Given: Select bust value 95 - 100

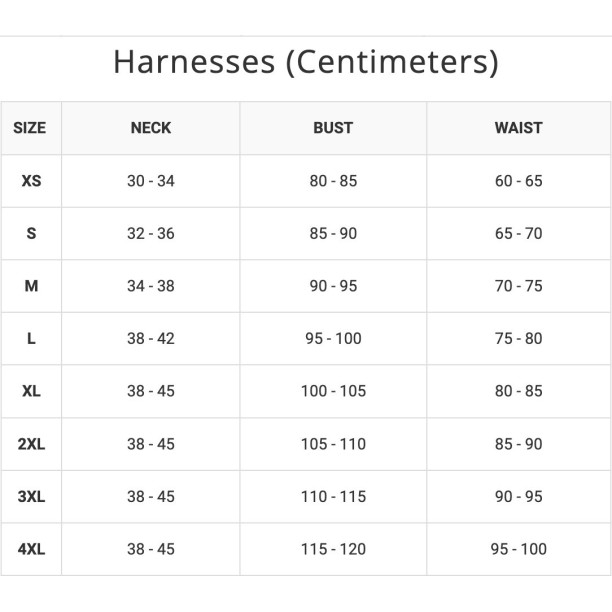Looking at the screenshot, I should click(x=333, y=338).
